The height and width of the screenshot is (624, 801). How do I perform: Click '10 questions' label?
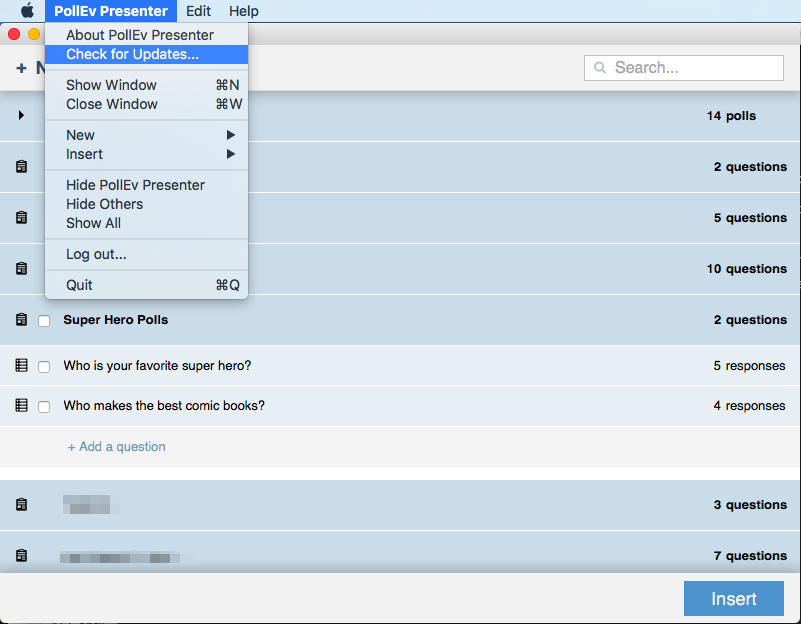746,269
